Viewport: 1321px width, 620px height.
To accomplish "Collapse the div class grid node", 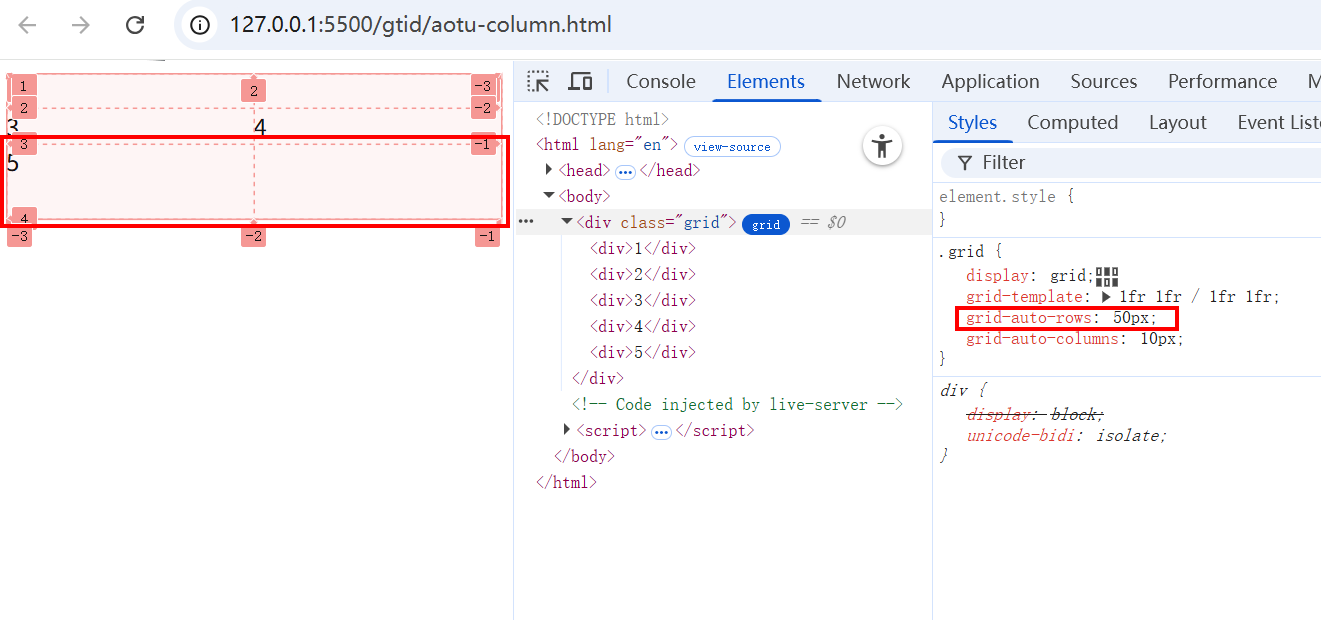I will (x=567, y=222).
